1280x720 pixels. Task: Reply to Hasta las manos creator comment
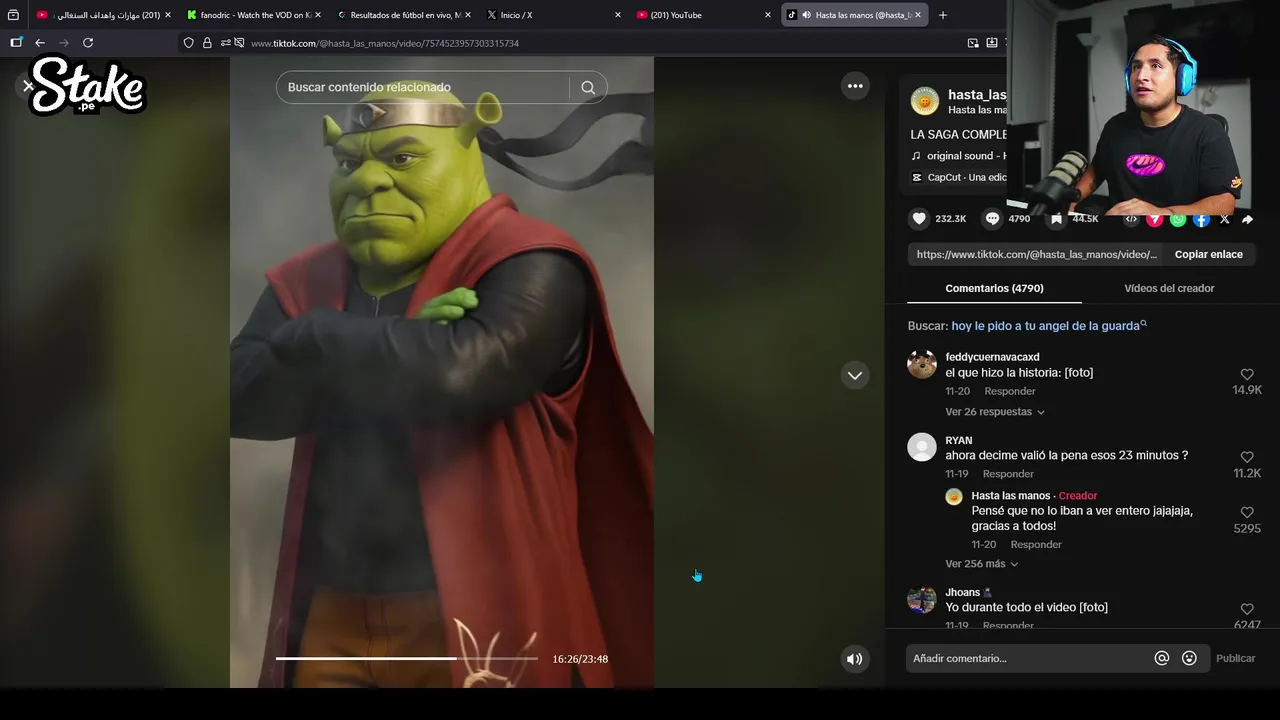click(1035, 545)
